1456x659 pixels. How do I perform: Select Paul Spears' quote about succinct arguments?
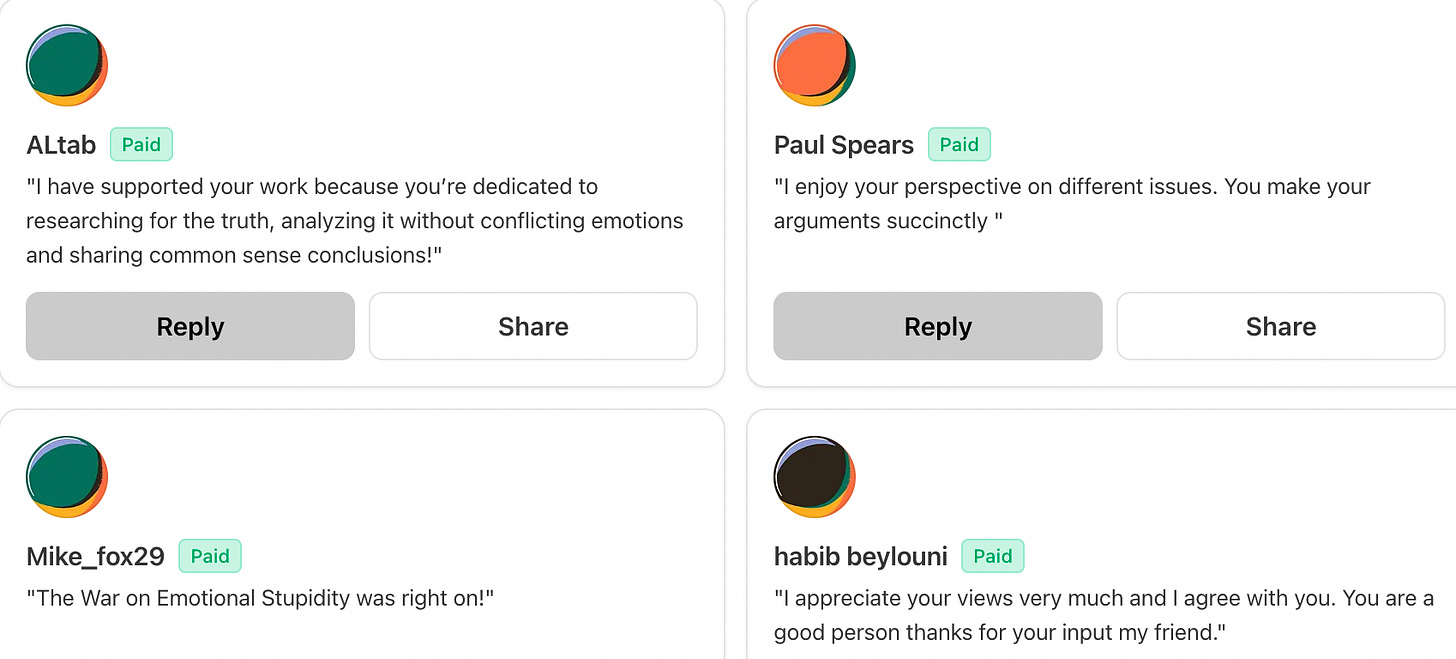(1072, 204)
